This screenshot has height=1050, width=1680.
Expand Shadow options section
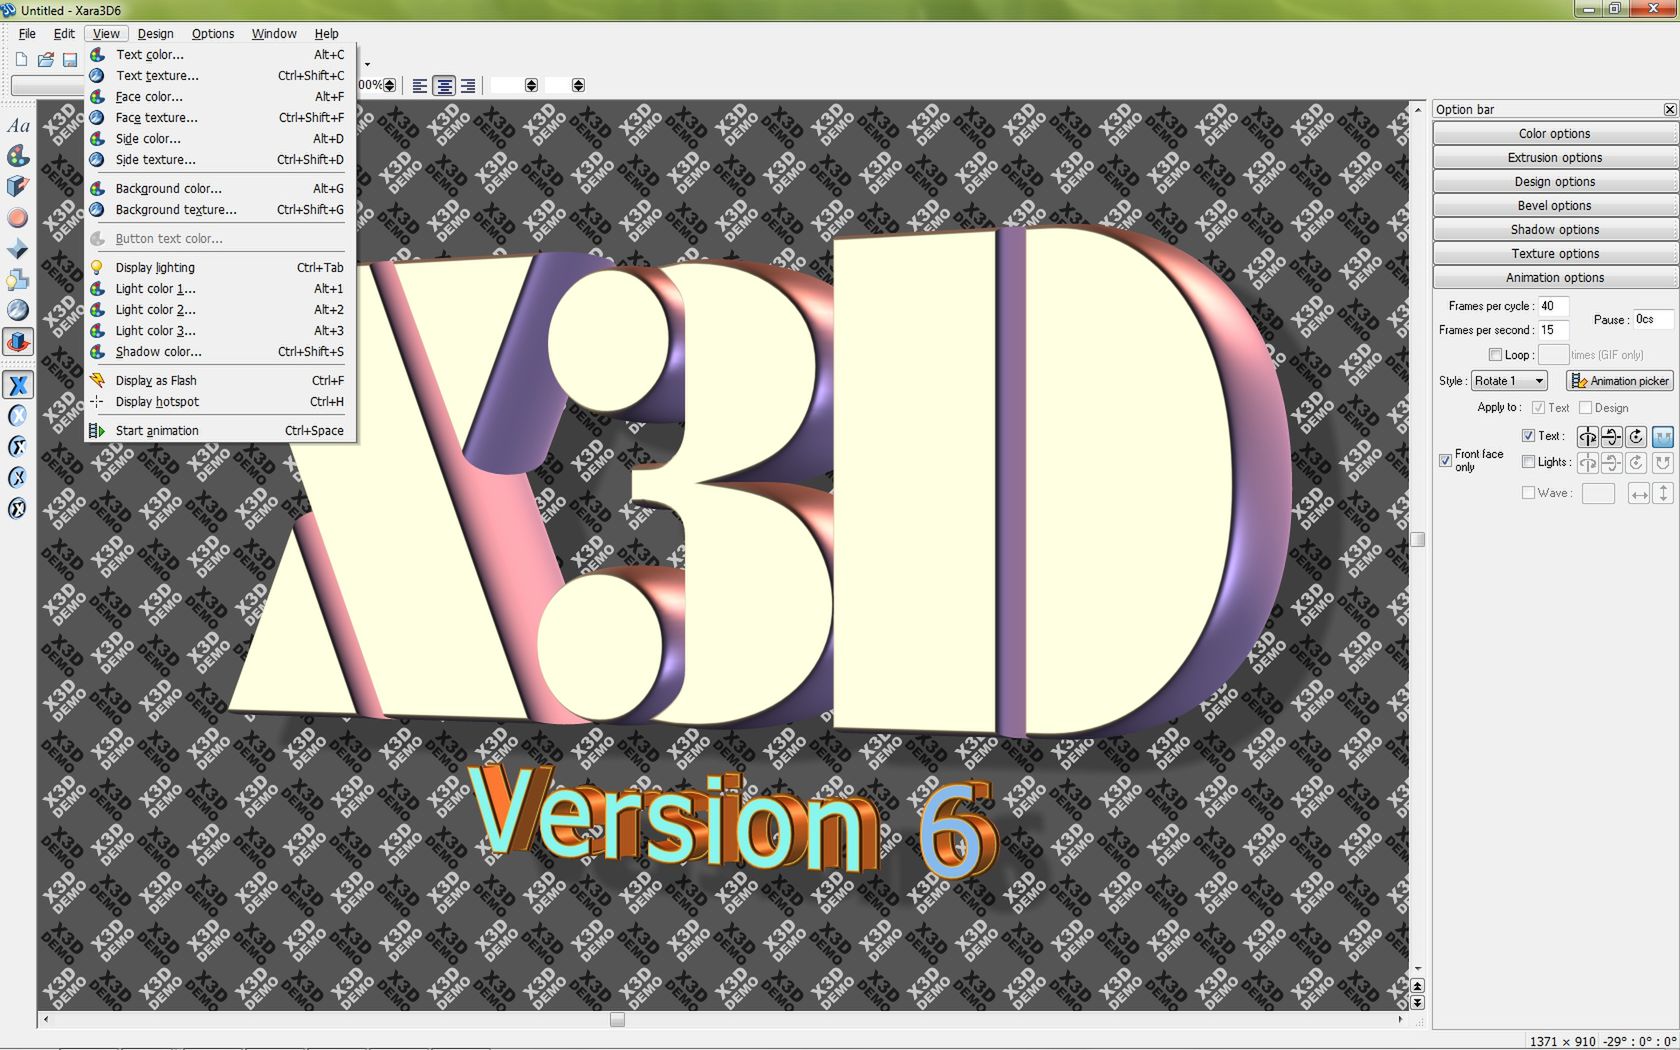click(1555, 230)
